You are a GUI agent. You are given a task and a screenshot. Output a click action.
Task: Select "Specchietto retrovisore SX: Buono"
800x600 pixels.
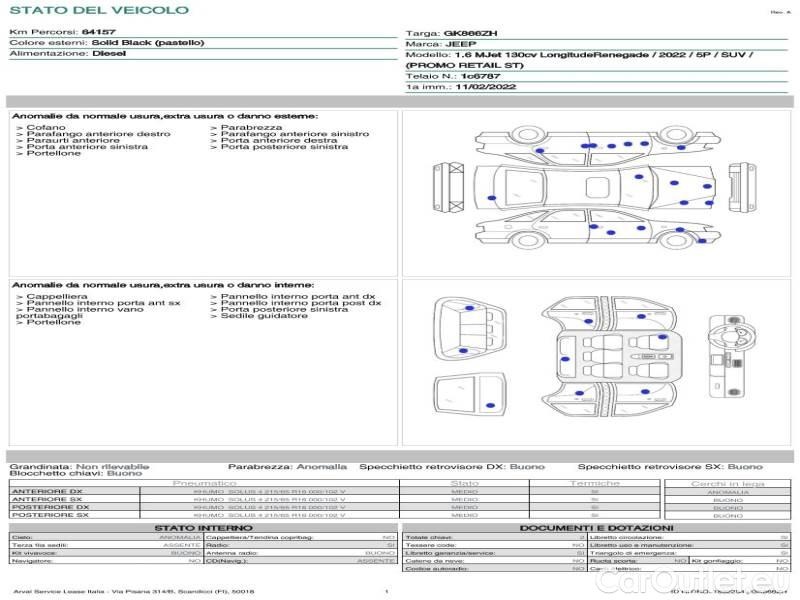click(670, 467)
